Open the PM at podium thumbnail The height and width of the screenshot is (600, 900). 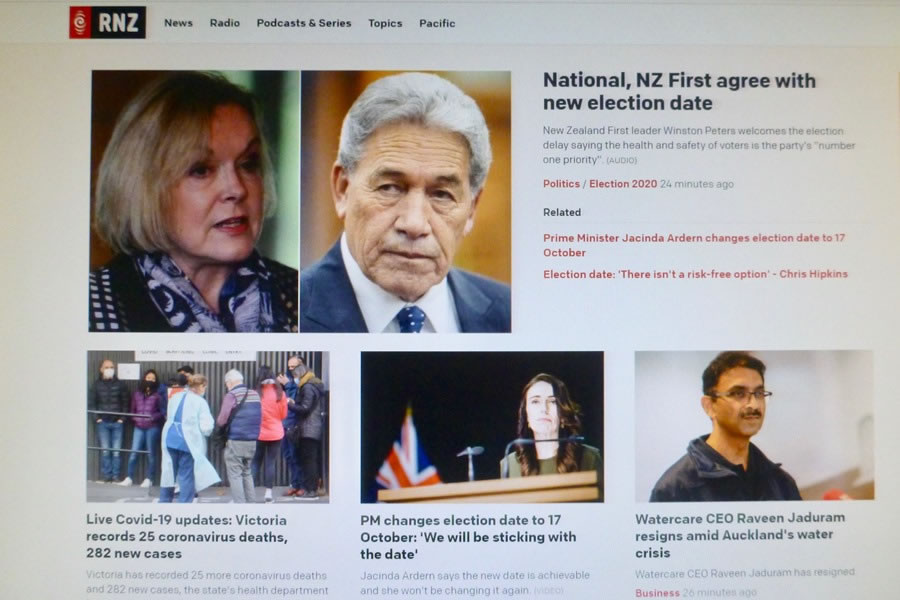point(482,427)
